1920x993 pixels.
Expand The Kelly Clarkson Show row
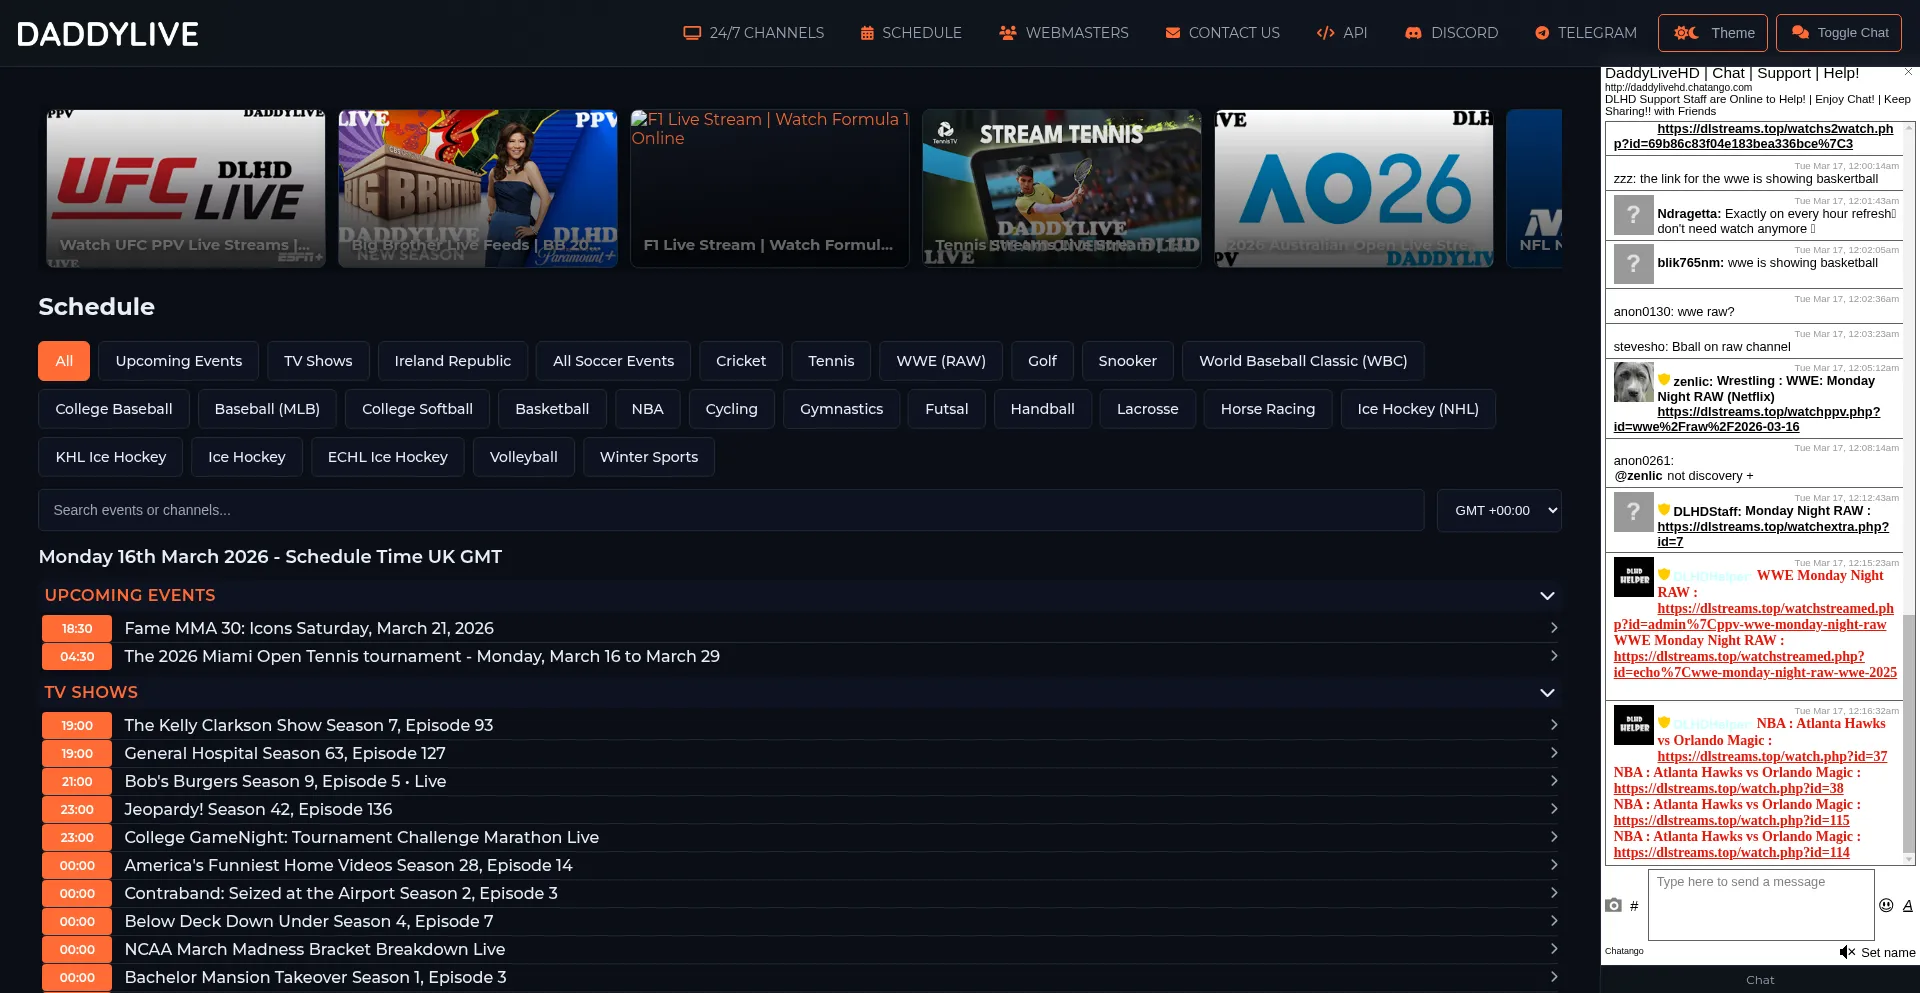coord(800,725)
